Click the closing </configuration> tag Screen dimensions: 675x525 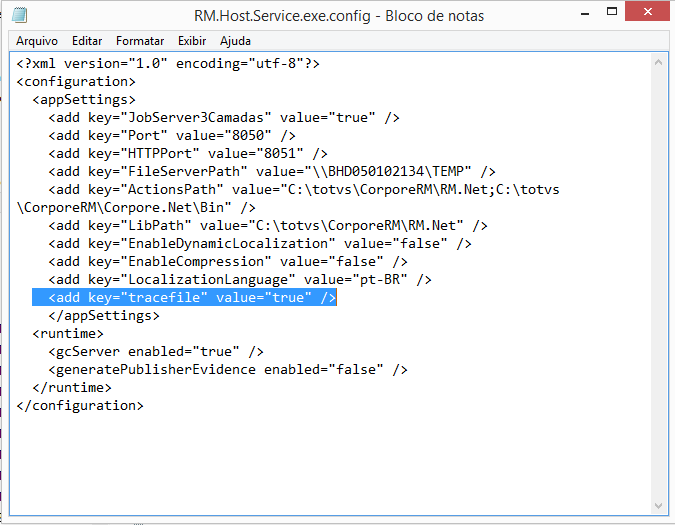click(x=80, y=406)
